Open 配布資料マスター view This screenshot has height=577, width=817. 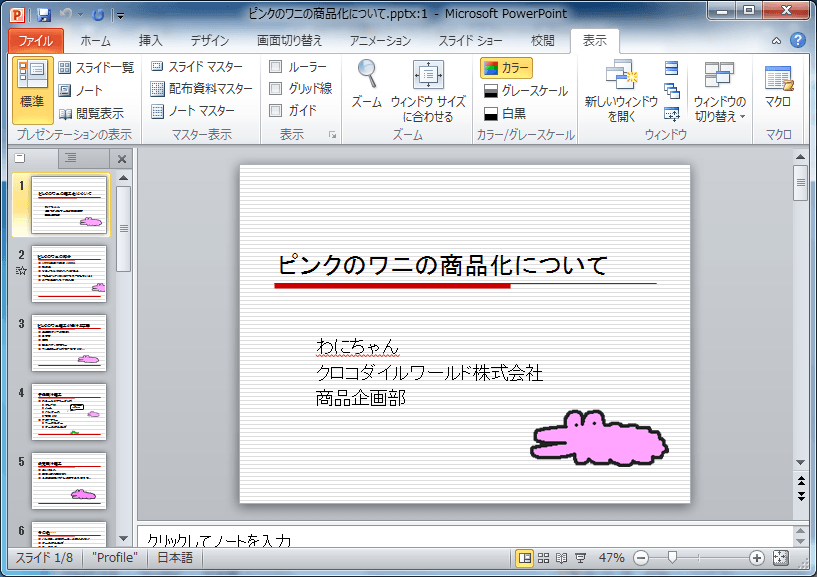point(201,89)
